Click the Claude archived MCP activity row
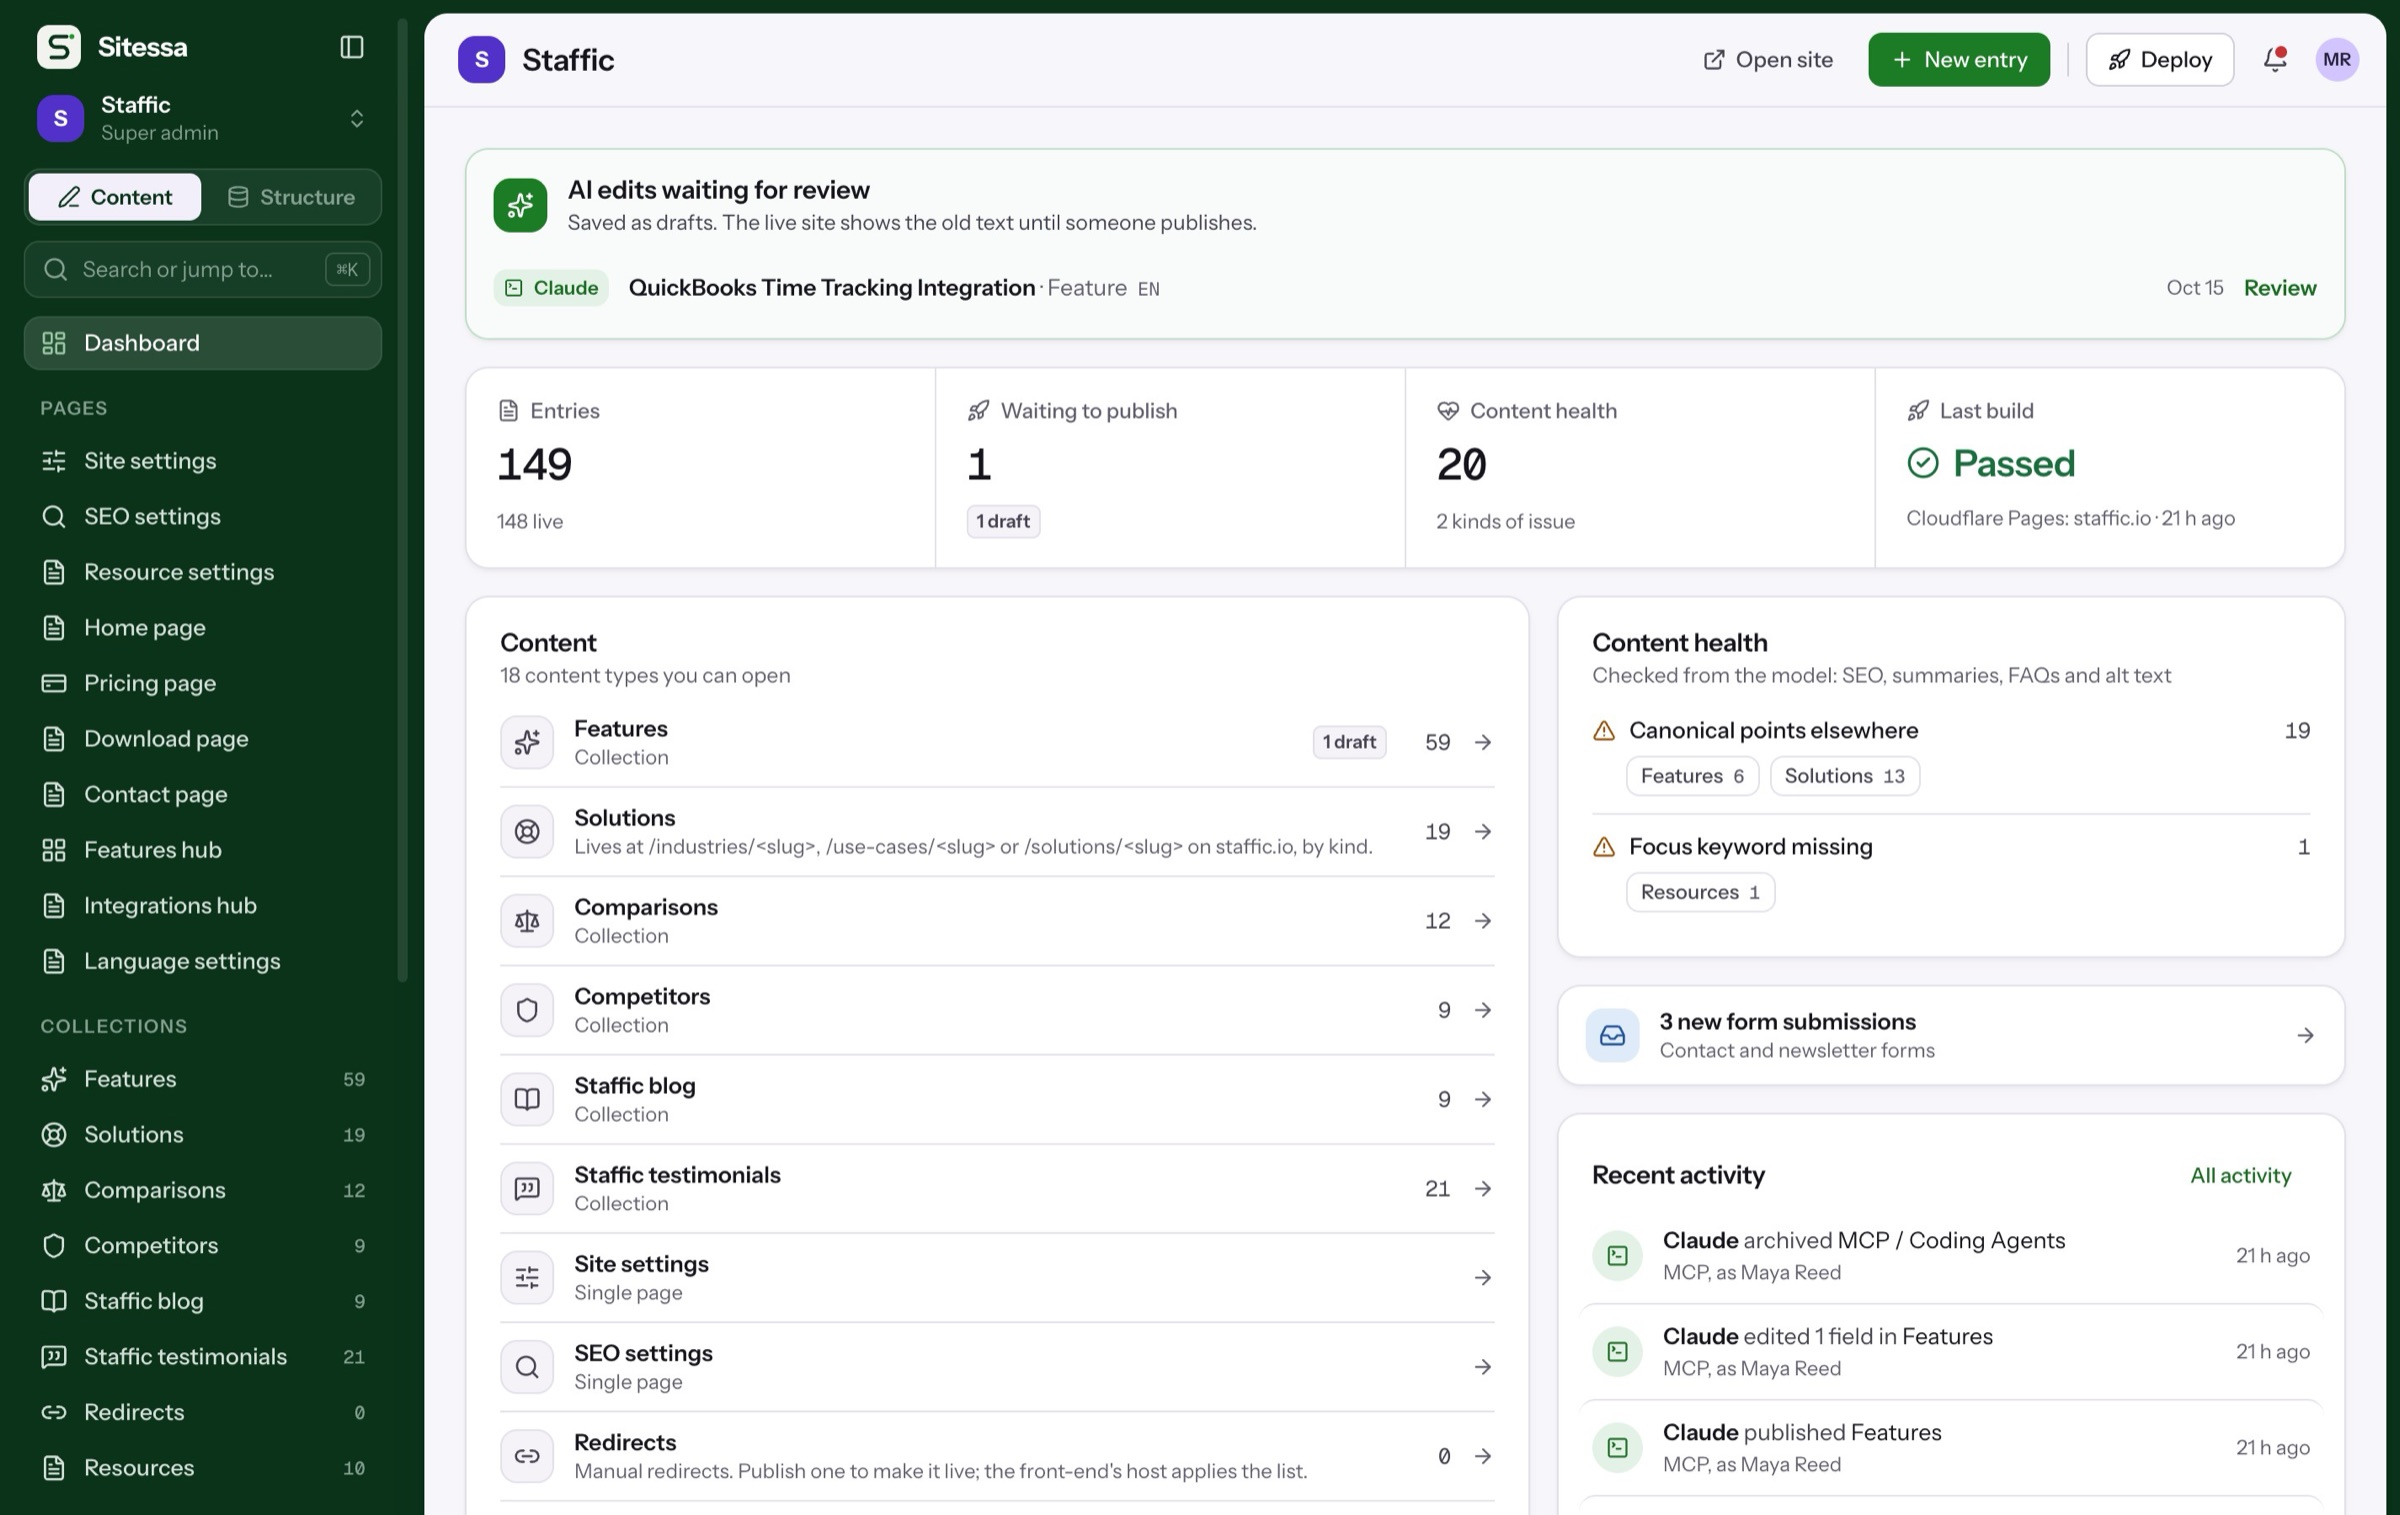The image size is (2400, 1515). point(1950,1255)
